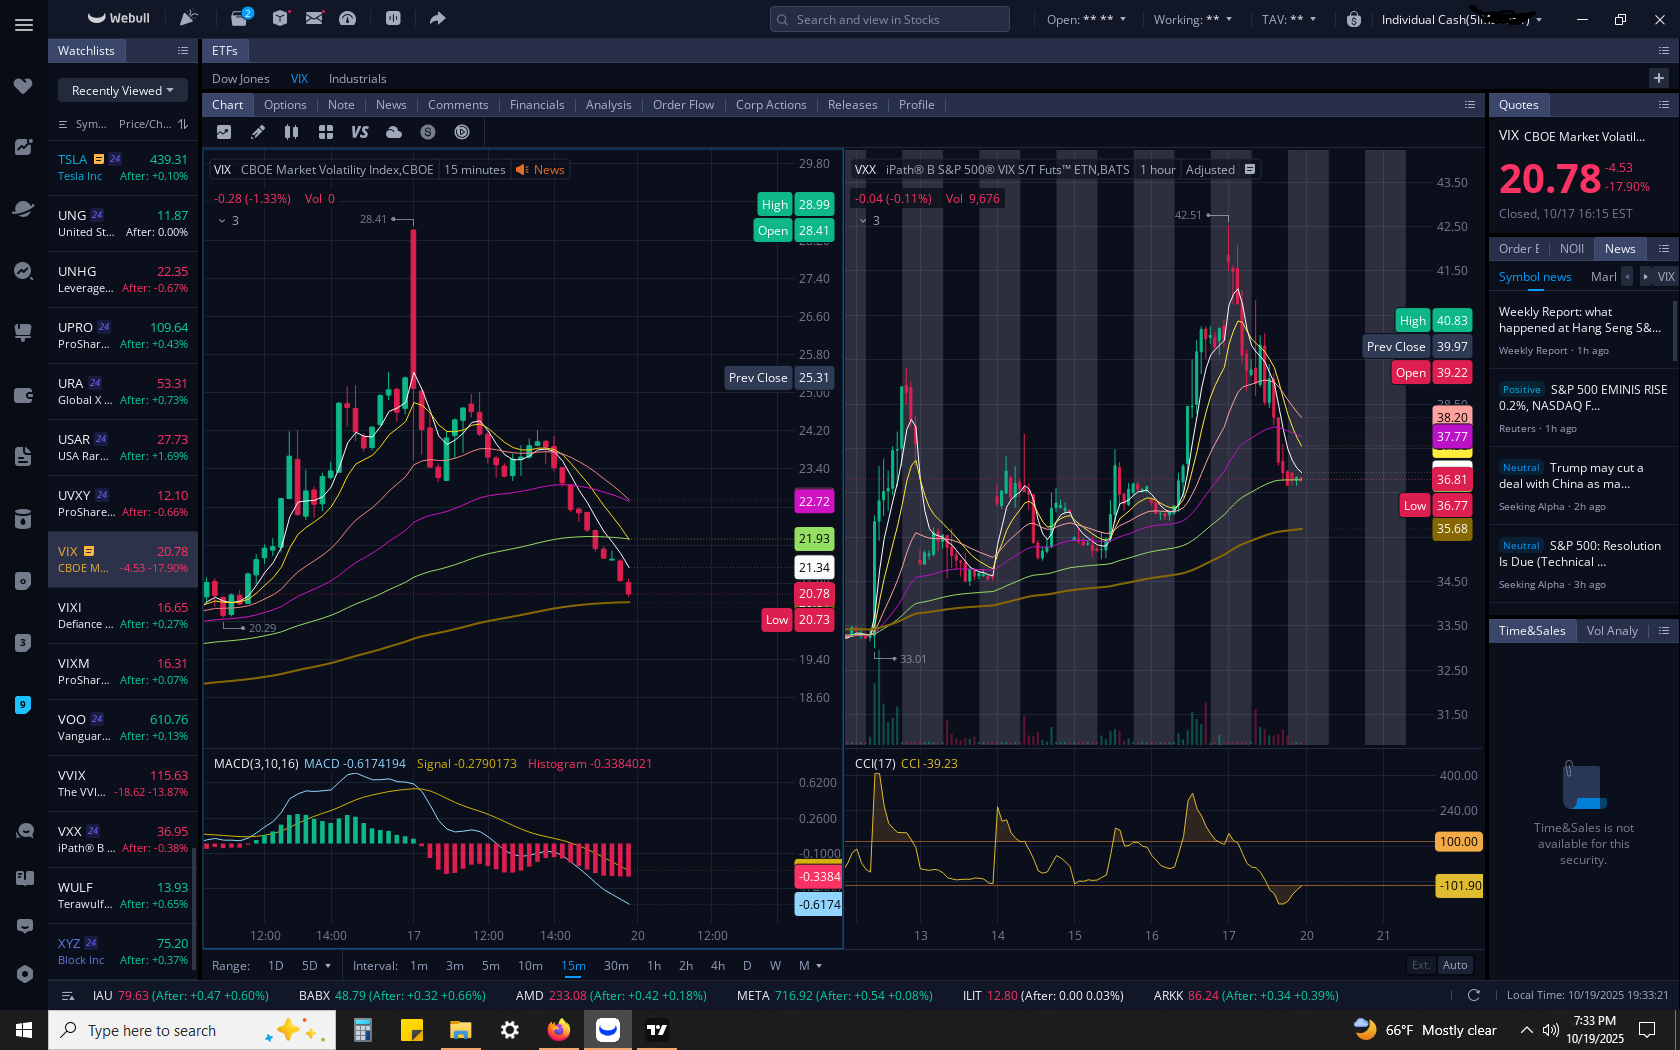This screenshot has width=1680, height=1050.
Task: Click Symbol news filter link
Action: coord(1534,276)
